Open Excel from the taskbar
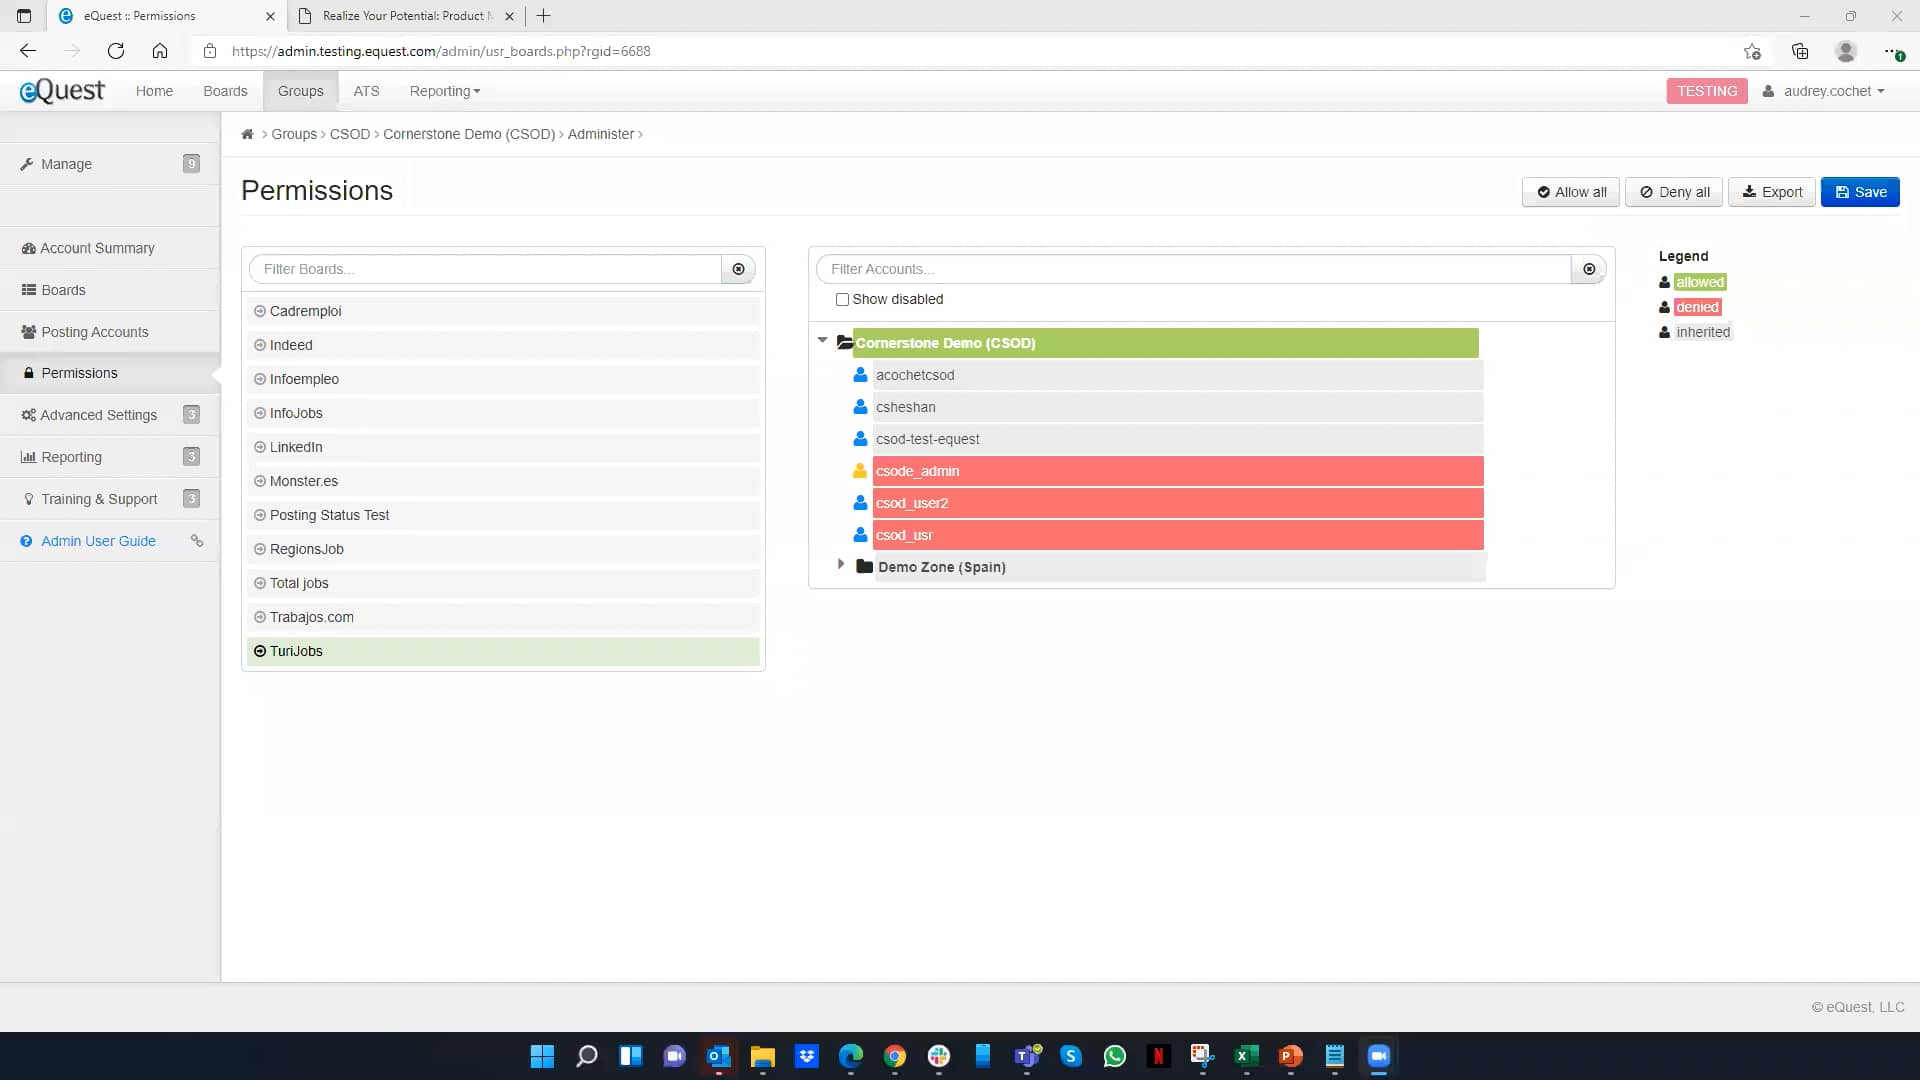1920x1080 pixels. click(1246, 1056)
